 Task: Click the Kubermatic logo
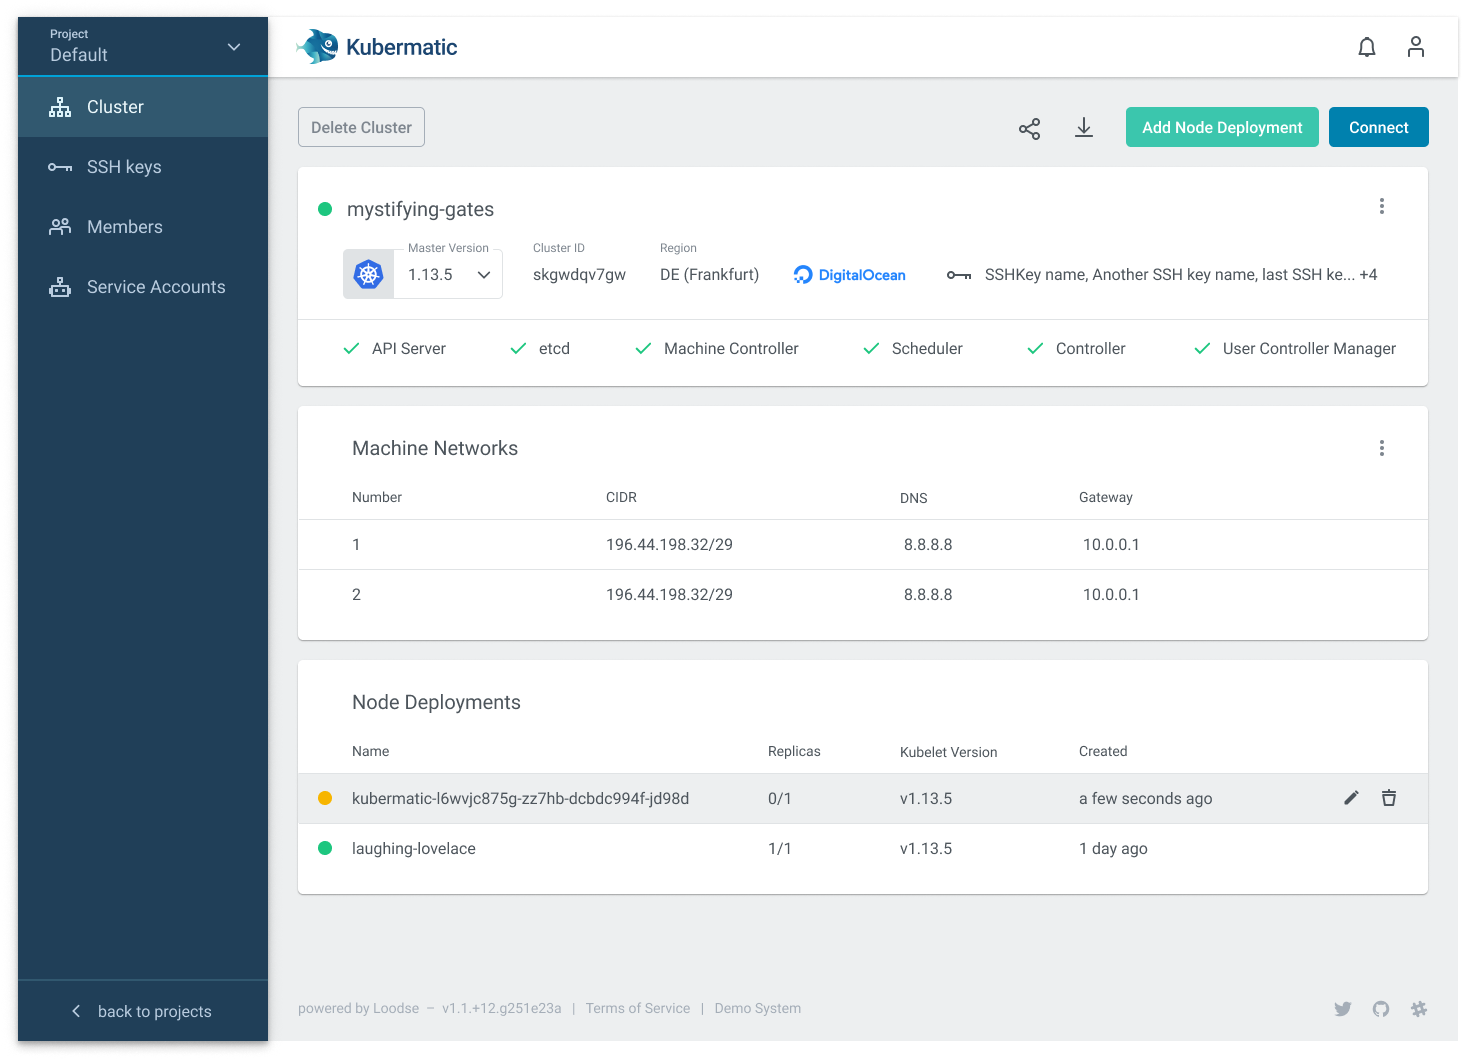point(378,47)
